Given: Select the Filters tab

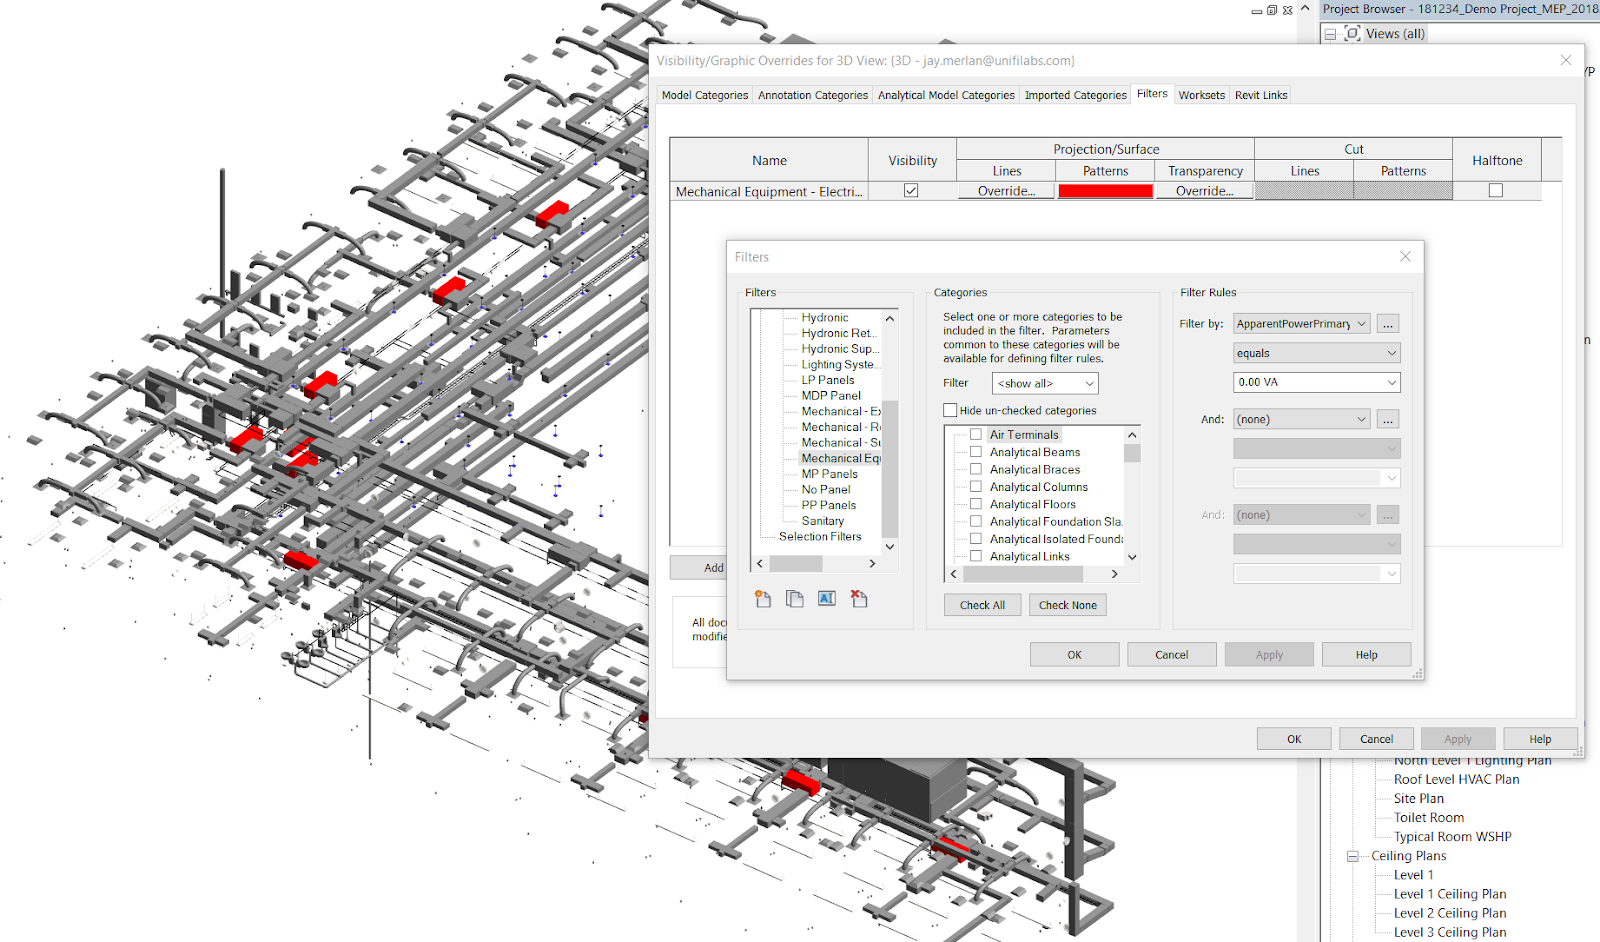Looking at the screenshot, I should [x=1152, y=94].
